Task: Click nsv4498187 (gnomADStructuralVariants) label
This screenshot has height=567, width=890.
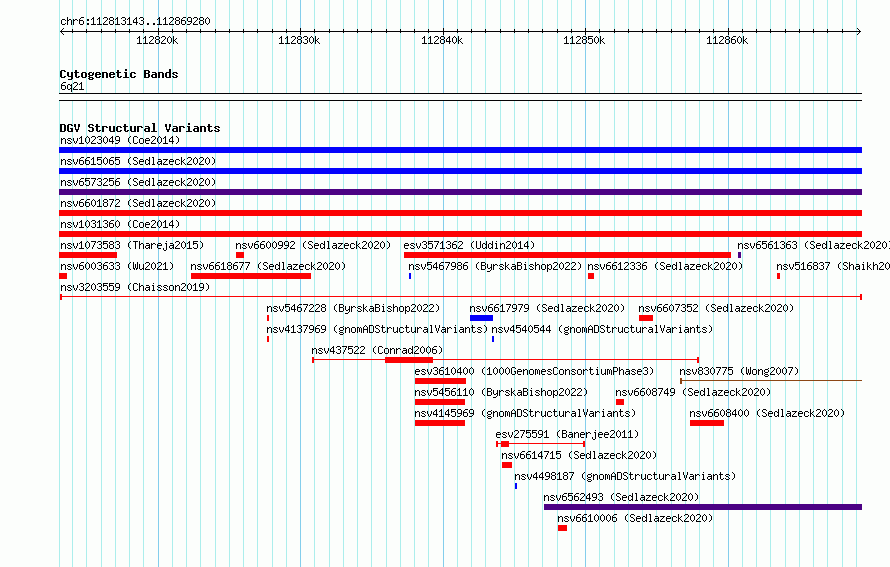Action: pos(625,476)
